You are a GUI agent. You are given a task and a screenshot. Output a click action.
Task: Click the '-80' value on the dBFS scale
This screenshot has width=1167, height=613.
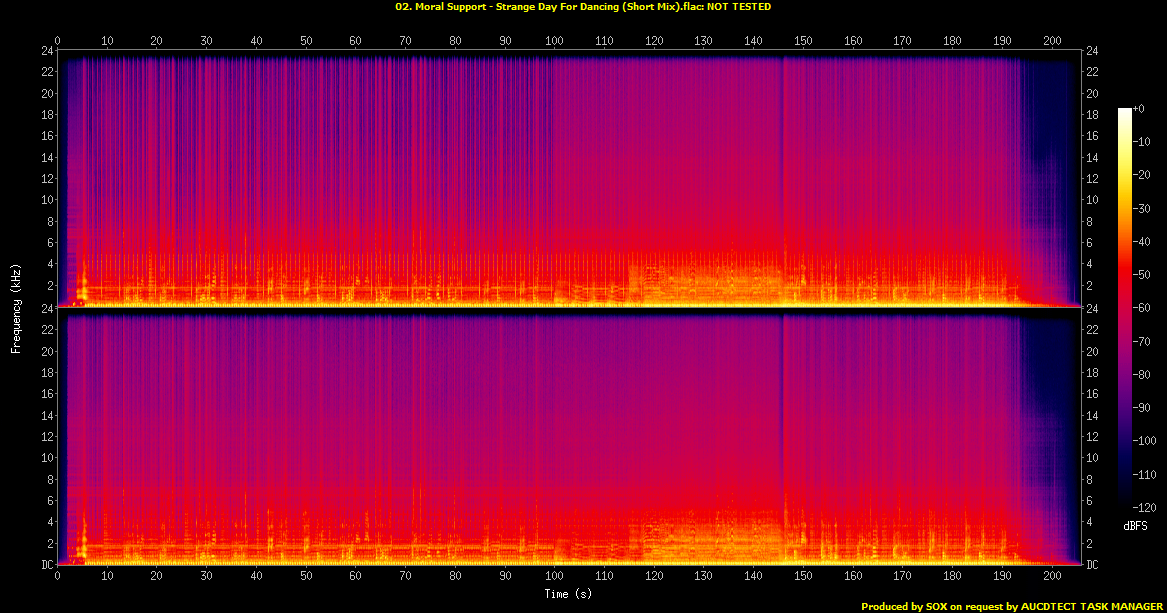(1142, 374)
